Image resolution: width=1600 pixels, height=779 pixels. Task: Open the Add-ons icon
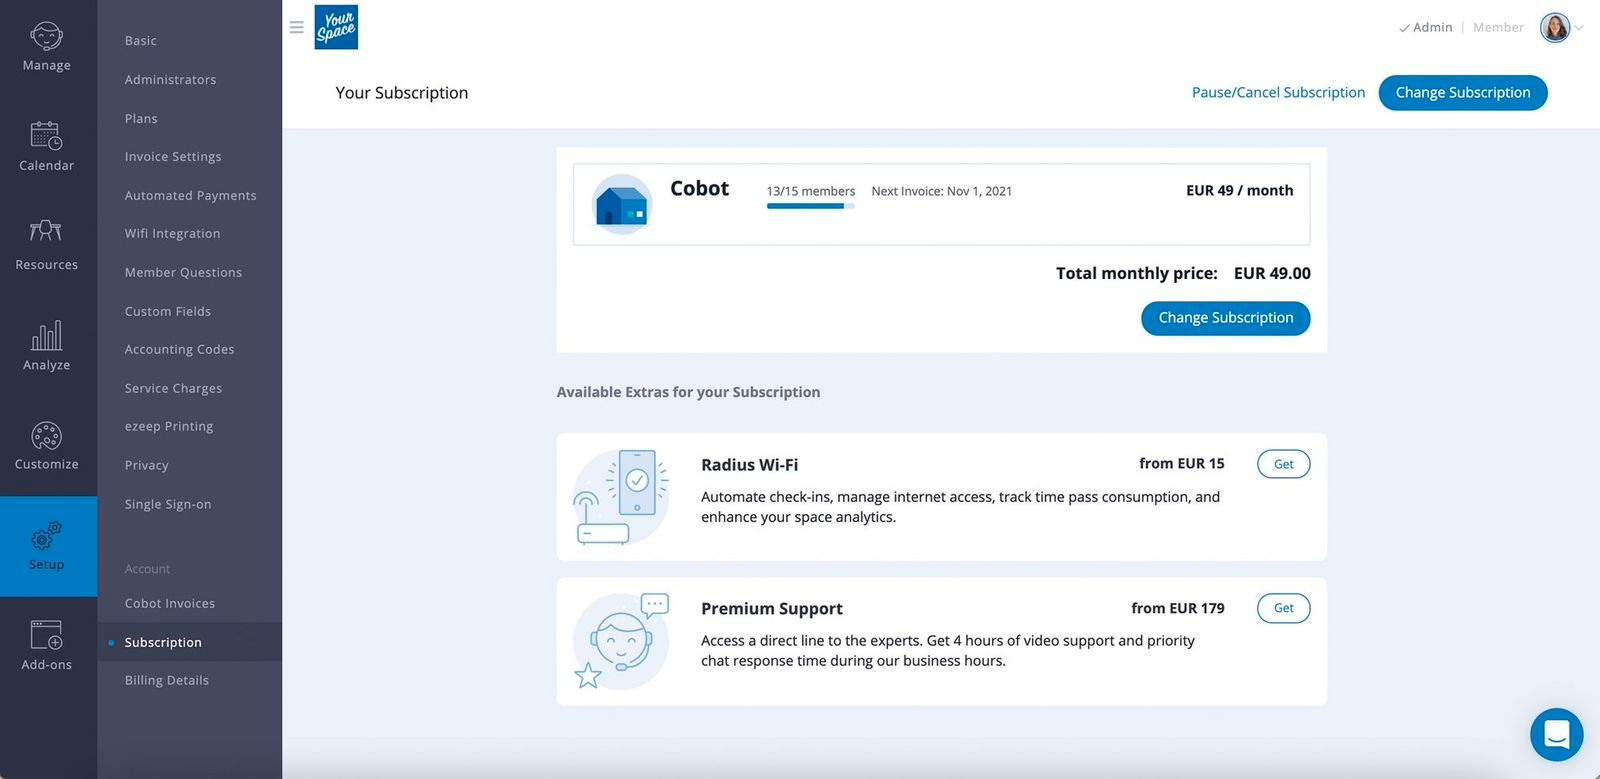click(46, 635)
